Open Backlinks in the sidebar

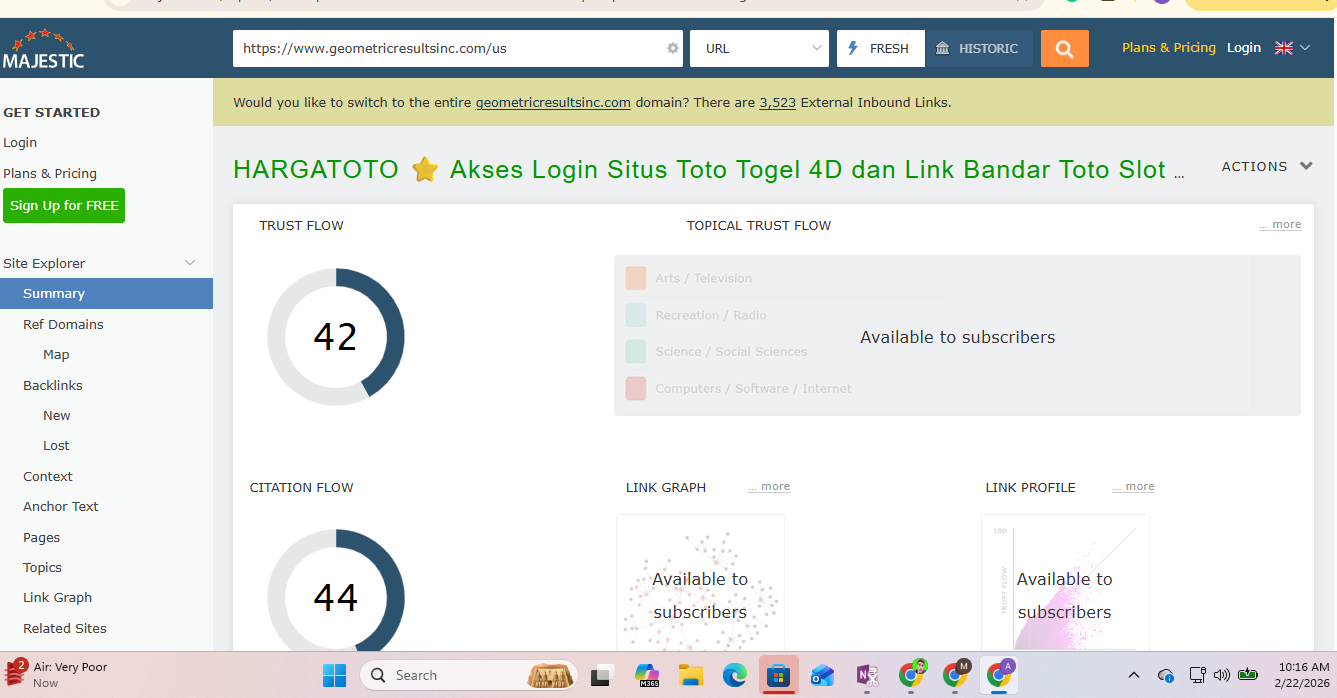(53, 385)
